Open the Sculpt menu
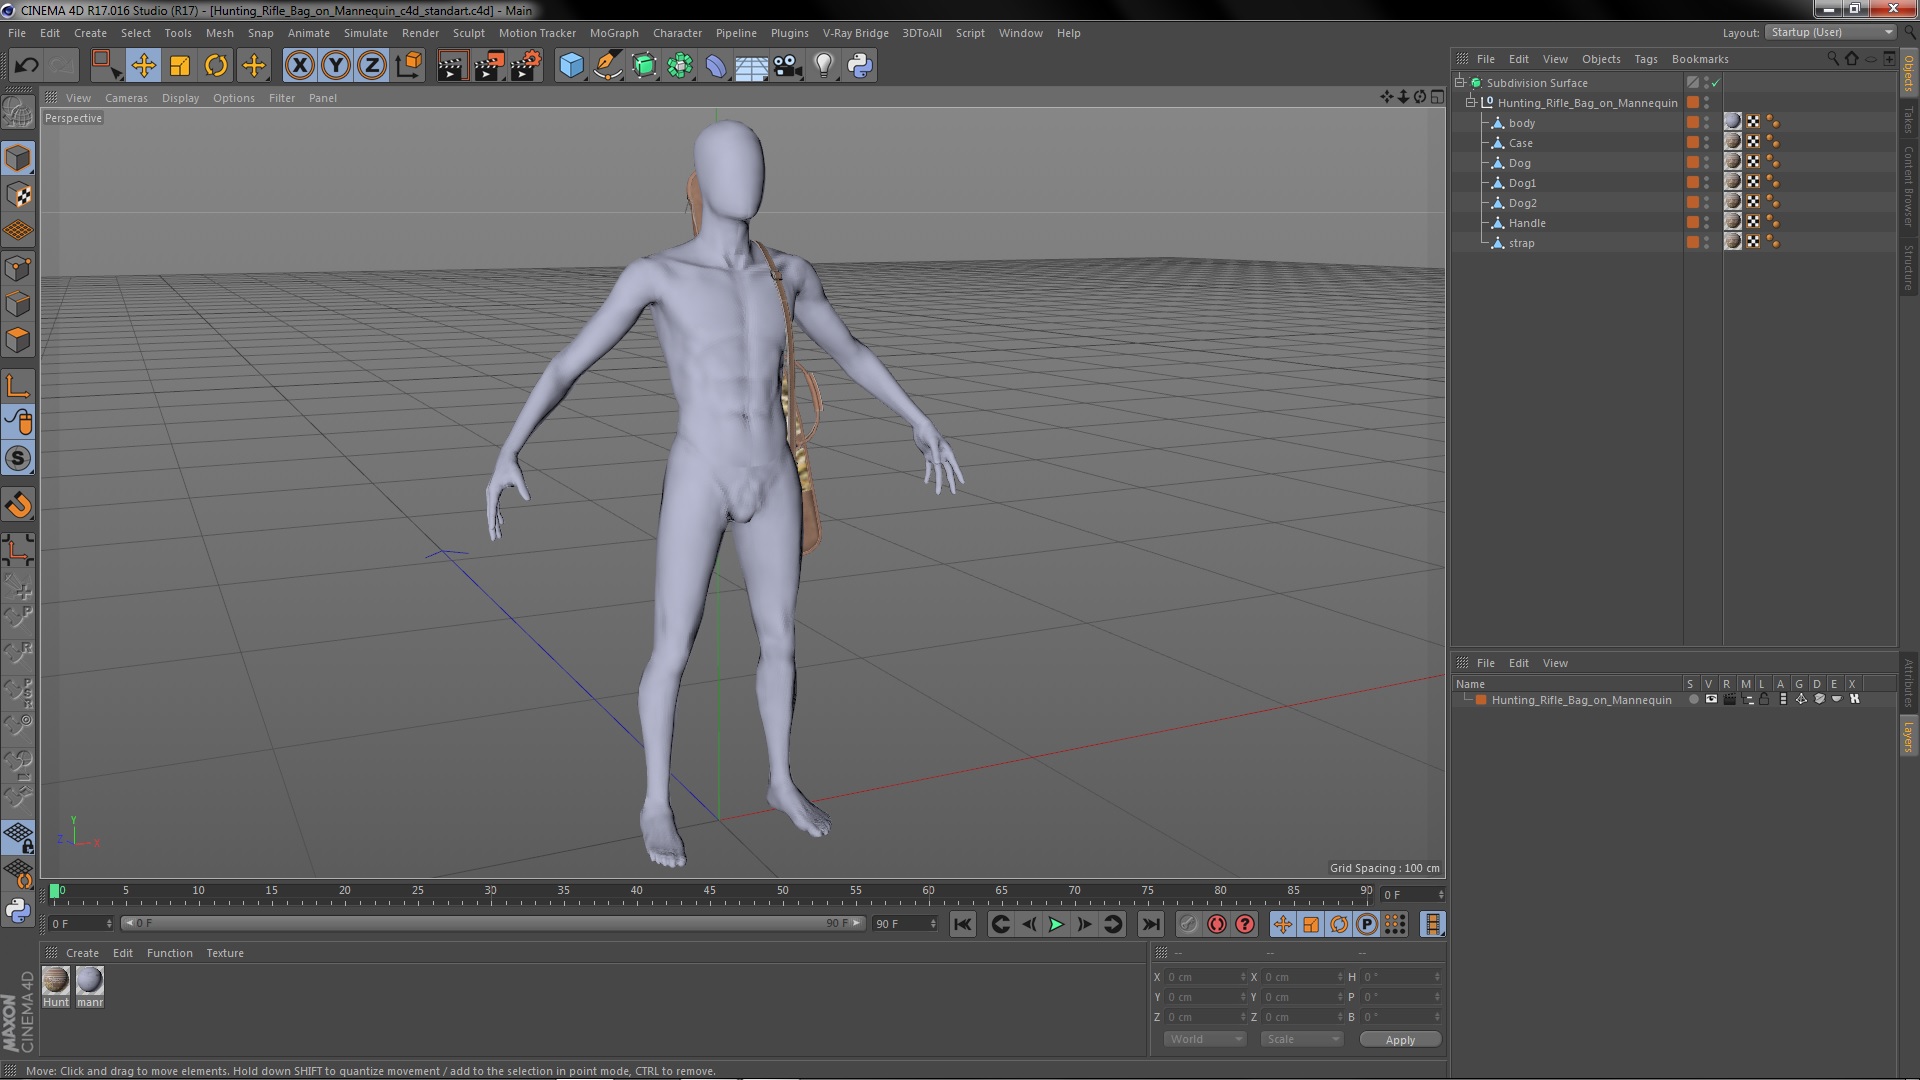 click(468, 33)
